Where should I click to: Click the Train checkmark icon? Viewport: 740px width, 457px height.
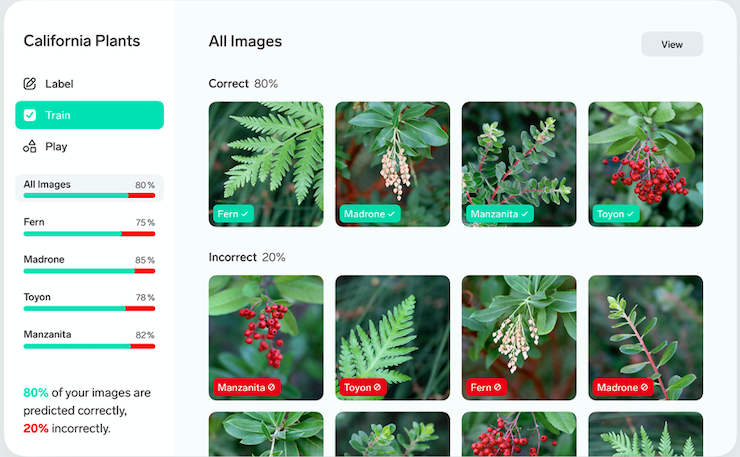tap(30, 115)
